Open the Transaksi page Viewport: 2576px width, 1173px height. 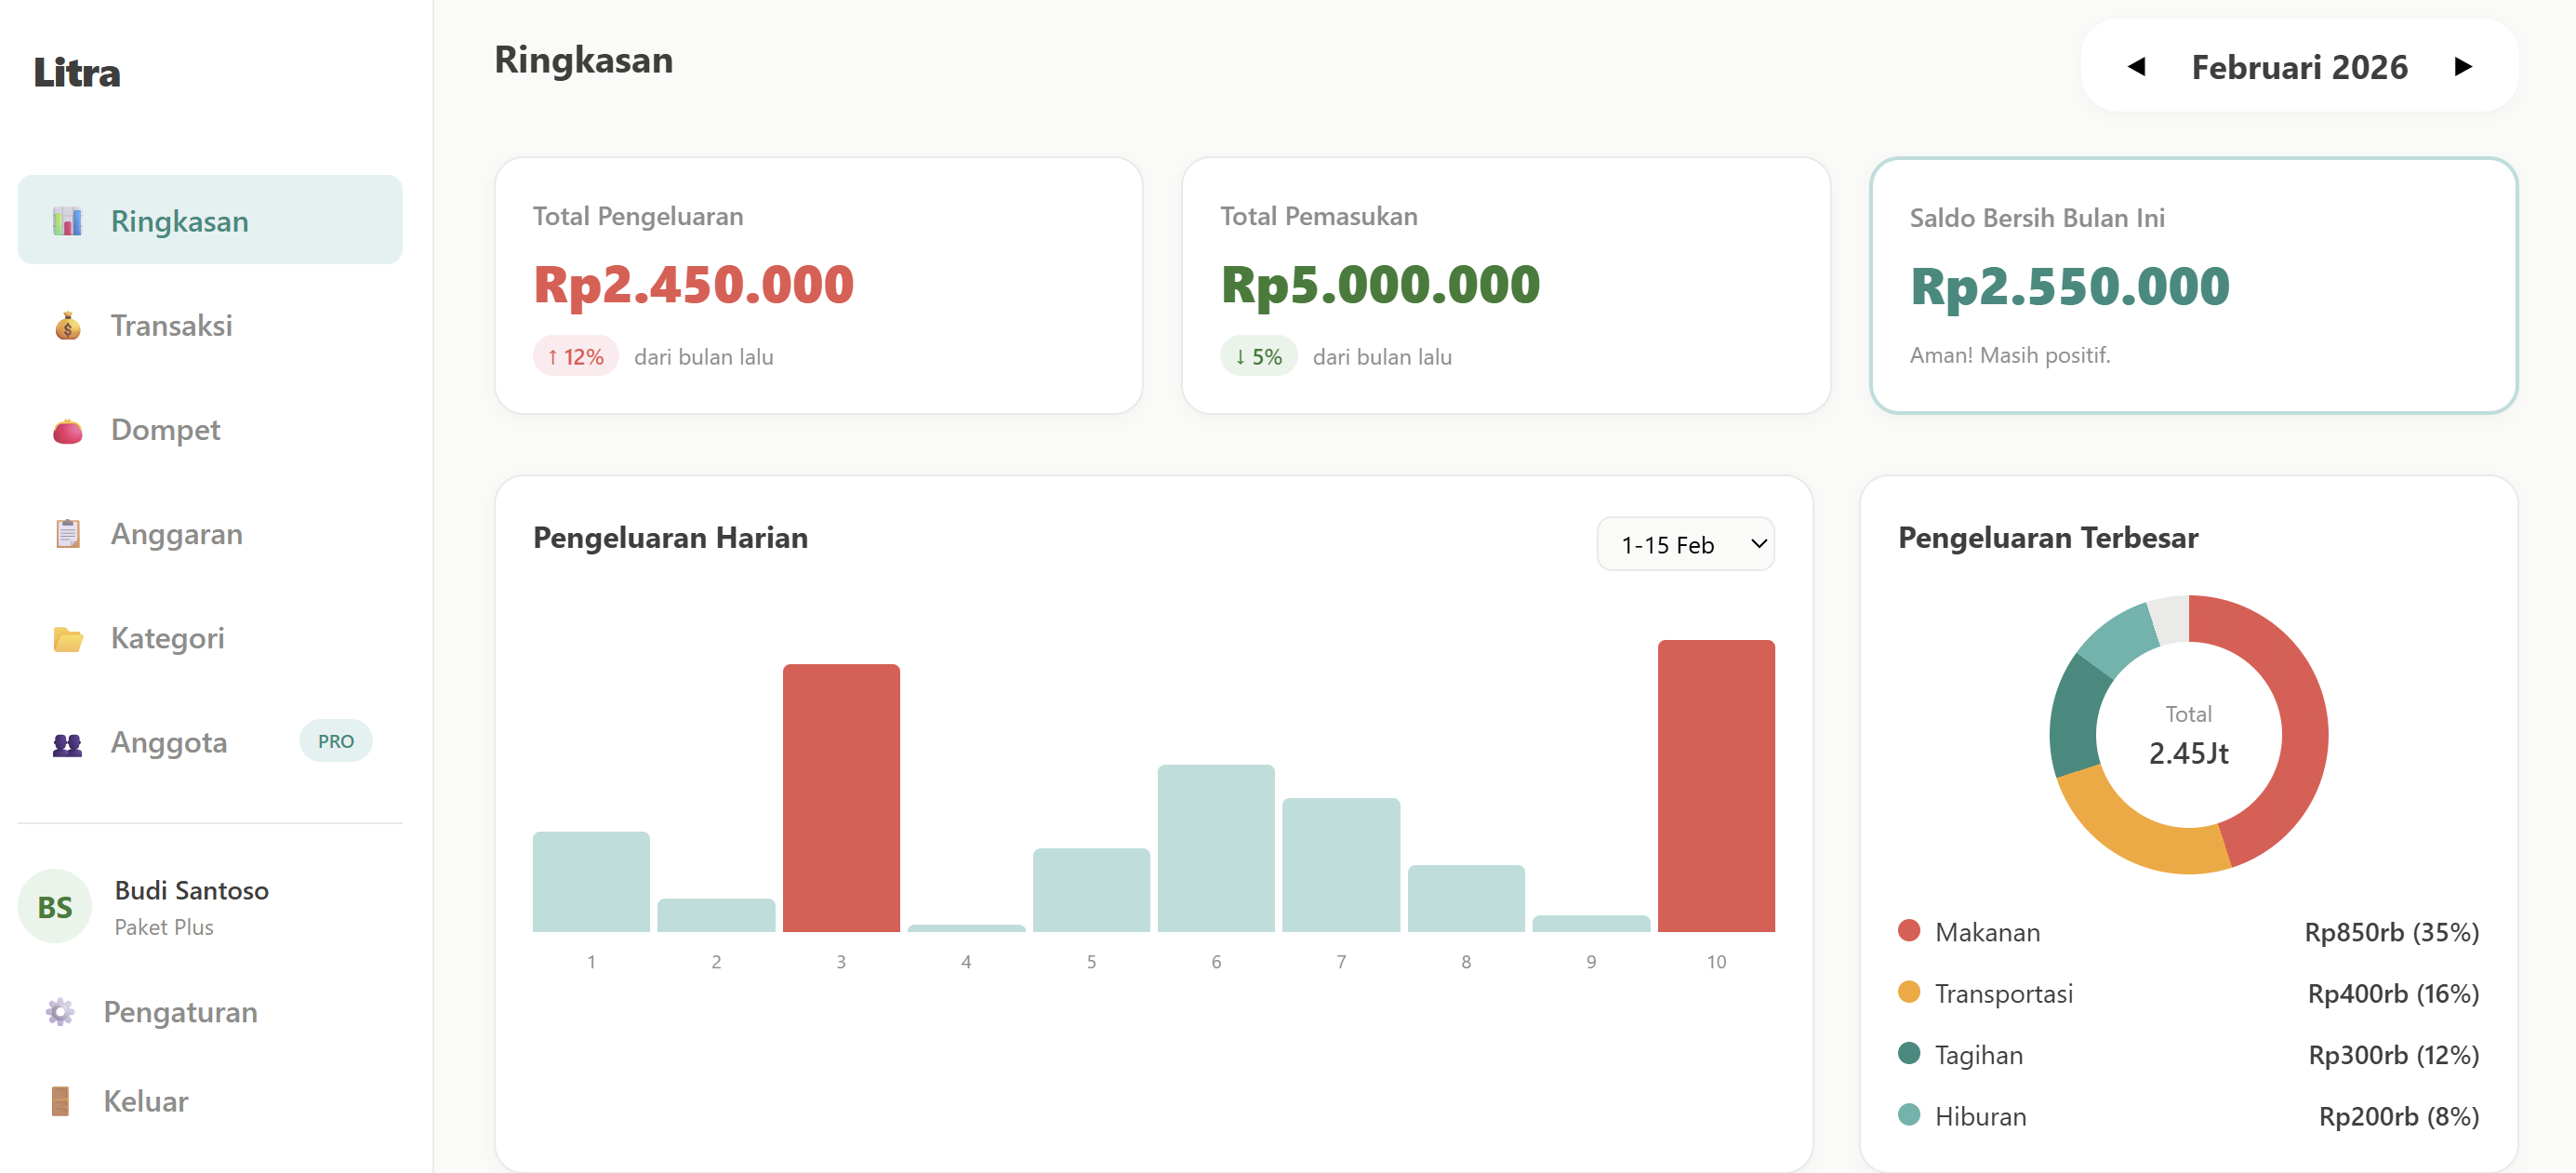tap(210, 325)
